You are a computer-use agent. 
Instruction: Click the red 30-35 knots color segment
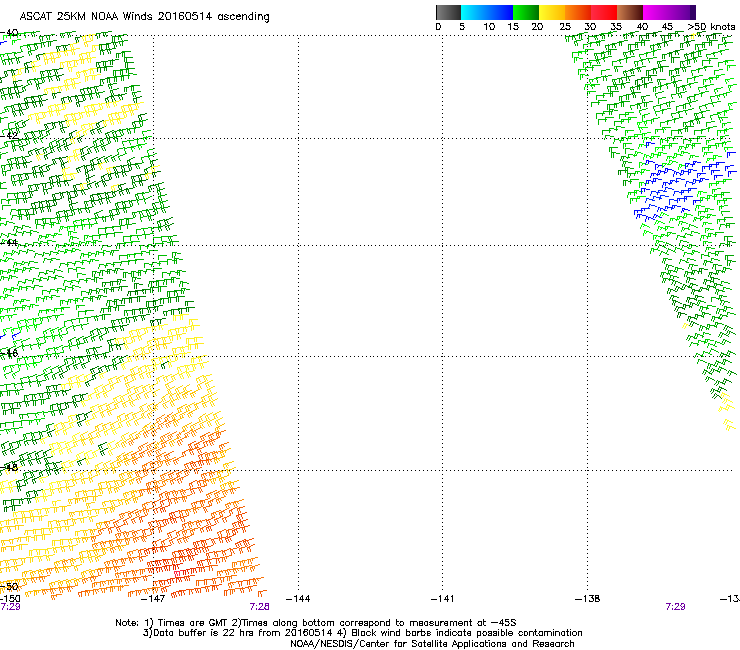604,12
